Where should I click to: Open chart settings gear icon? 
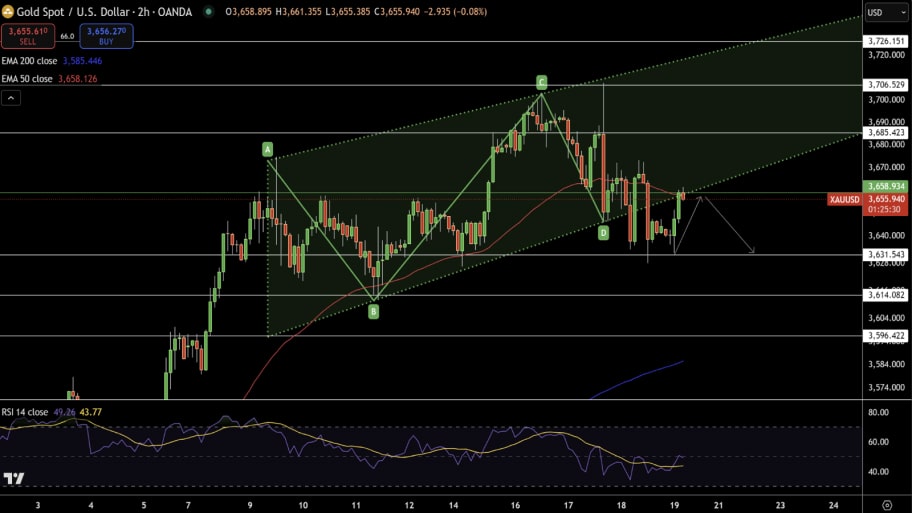pos(887,505)
